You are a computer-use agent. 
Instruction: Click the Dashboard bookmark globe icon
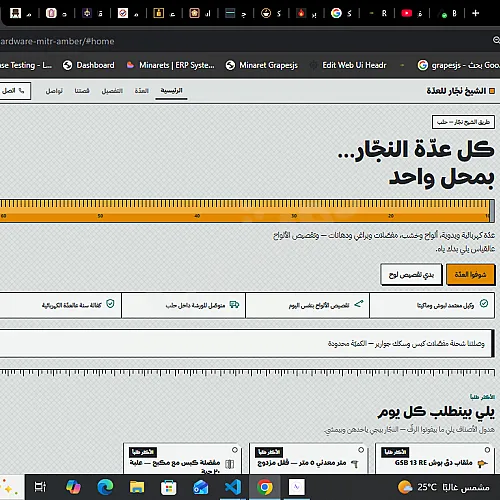[67, 65]
